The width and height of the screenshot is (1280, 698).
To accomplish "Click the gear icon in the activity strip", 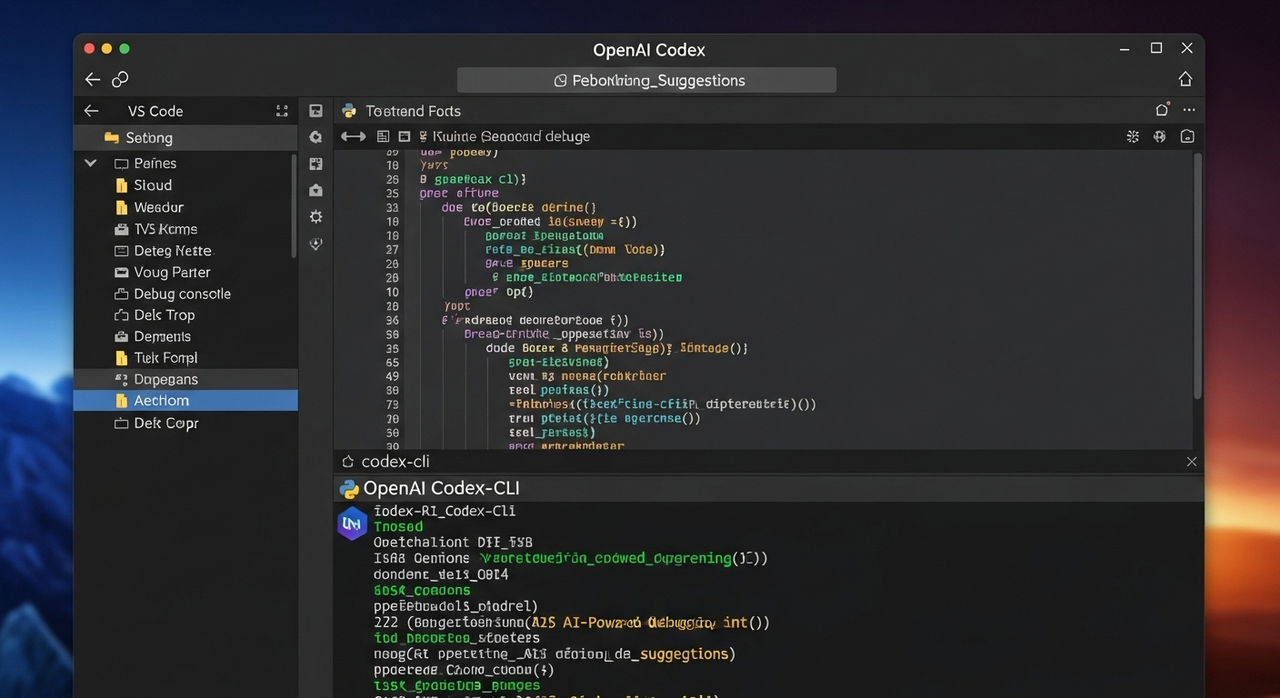I will [x=316, y=216].
